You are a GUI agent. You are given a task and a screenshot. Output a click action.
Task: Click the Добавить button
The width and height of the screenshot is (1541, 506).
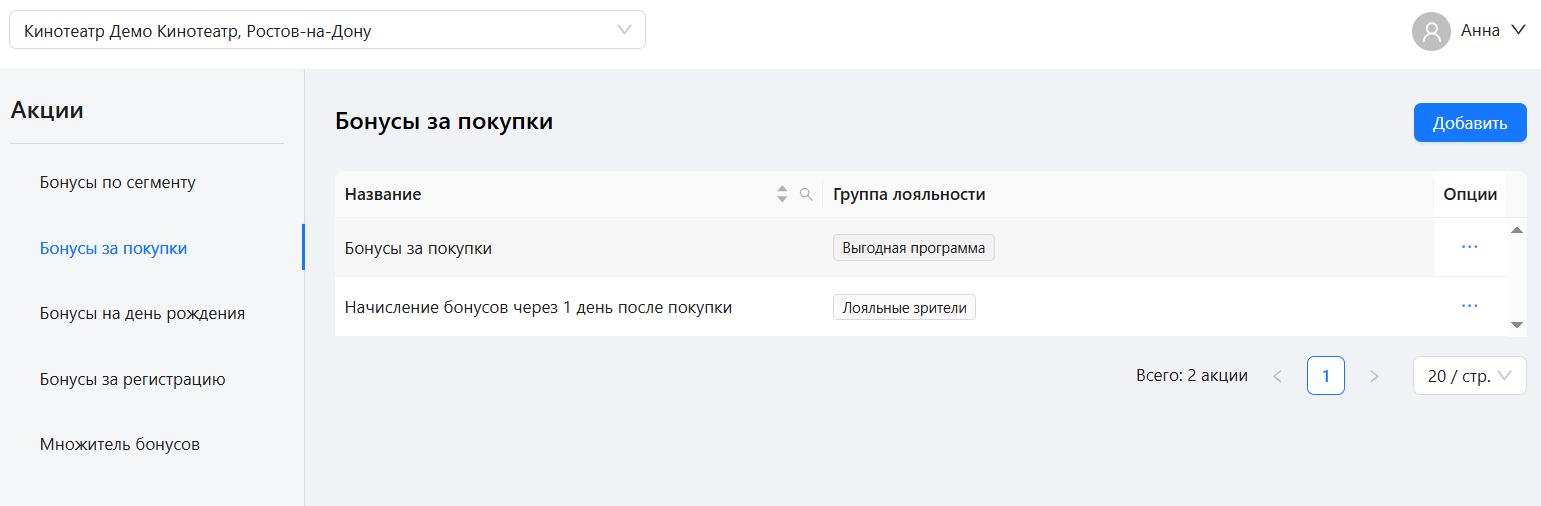pyautogui.click(x=1470, y=123)
